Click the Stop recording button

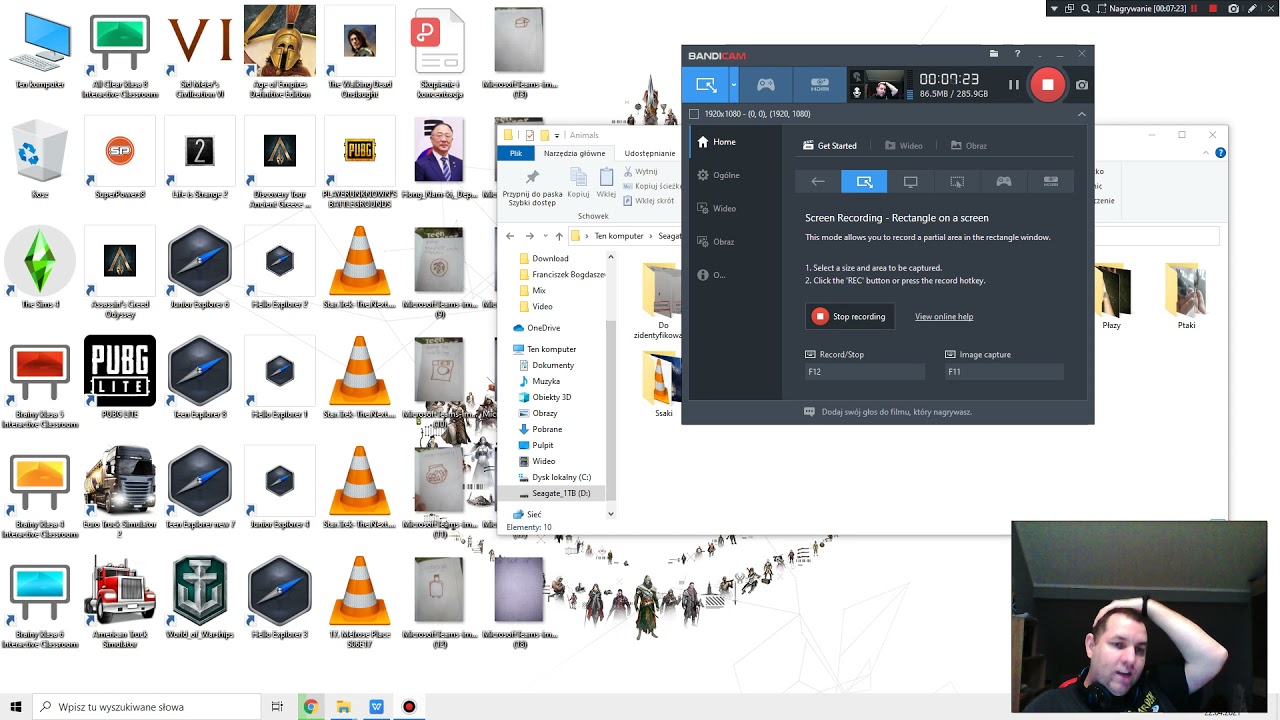pyautogui.click(x=850, y=316)
